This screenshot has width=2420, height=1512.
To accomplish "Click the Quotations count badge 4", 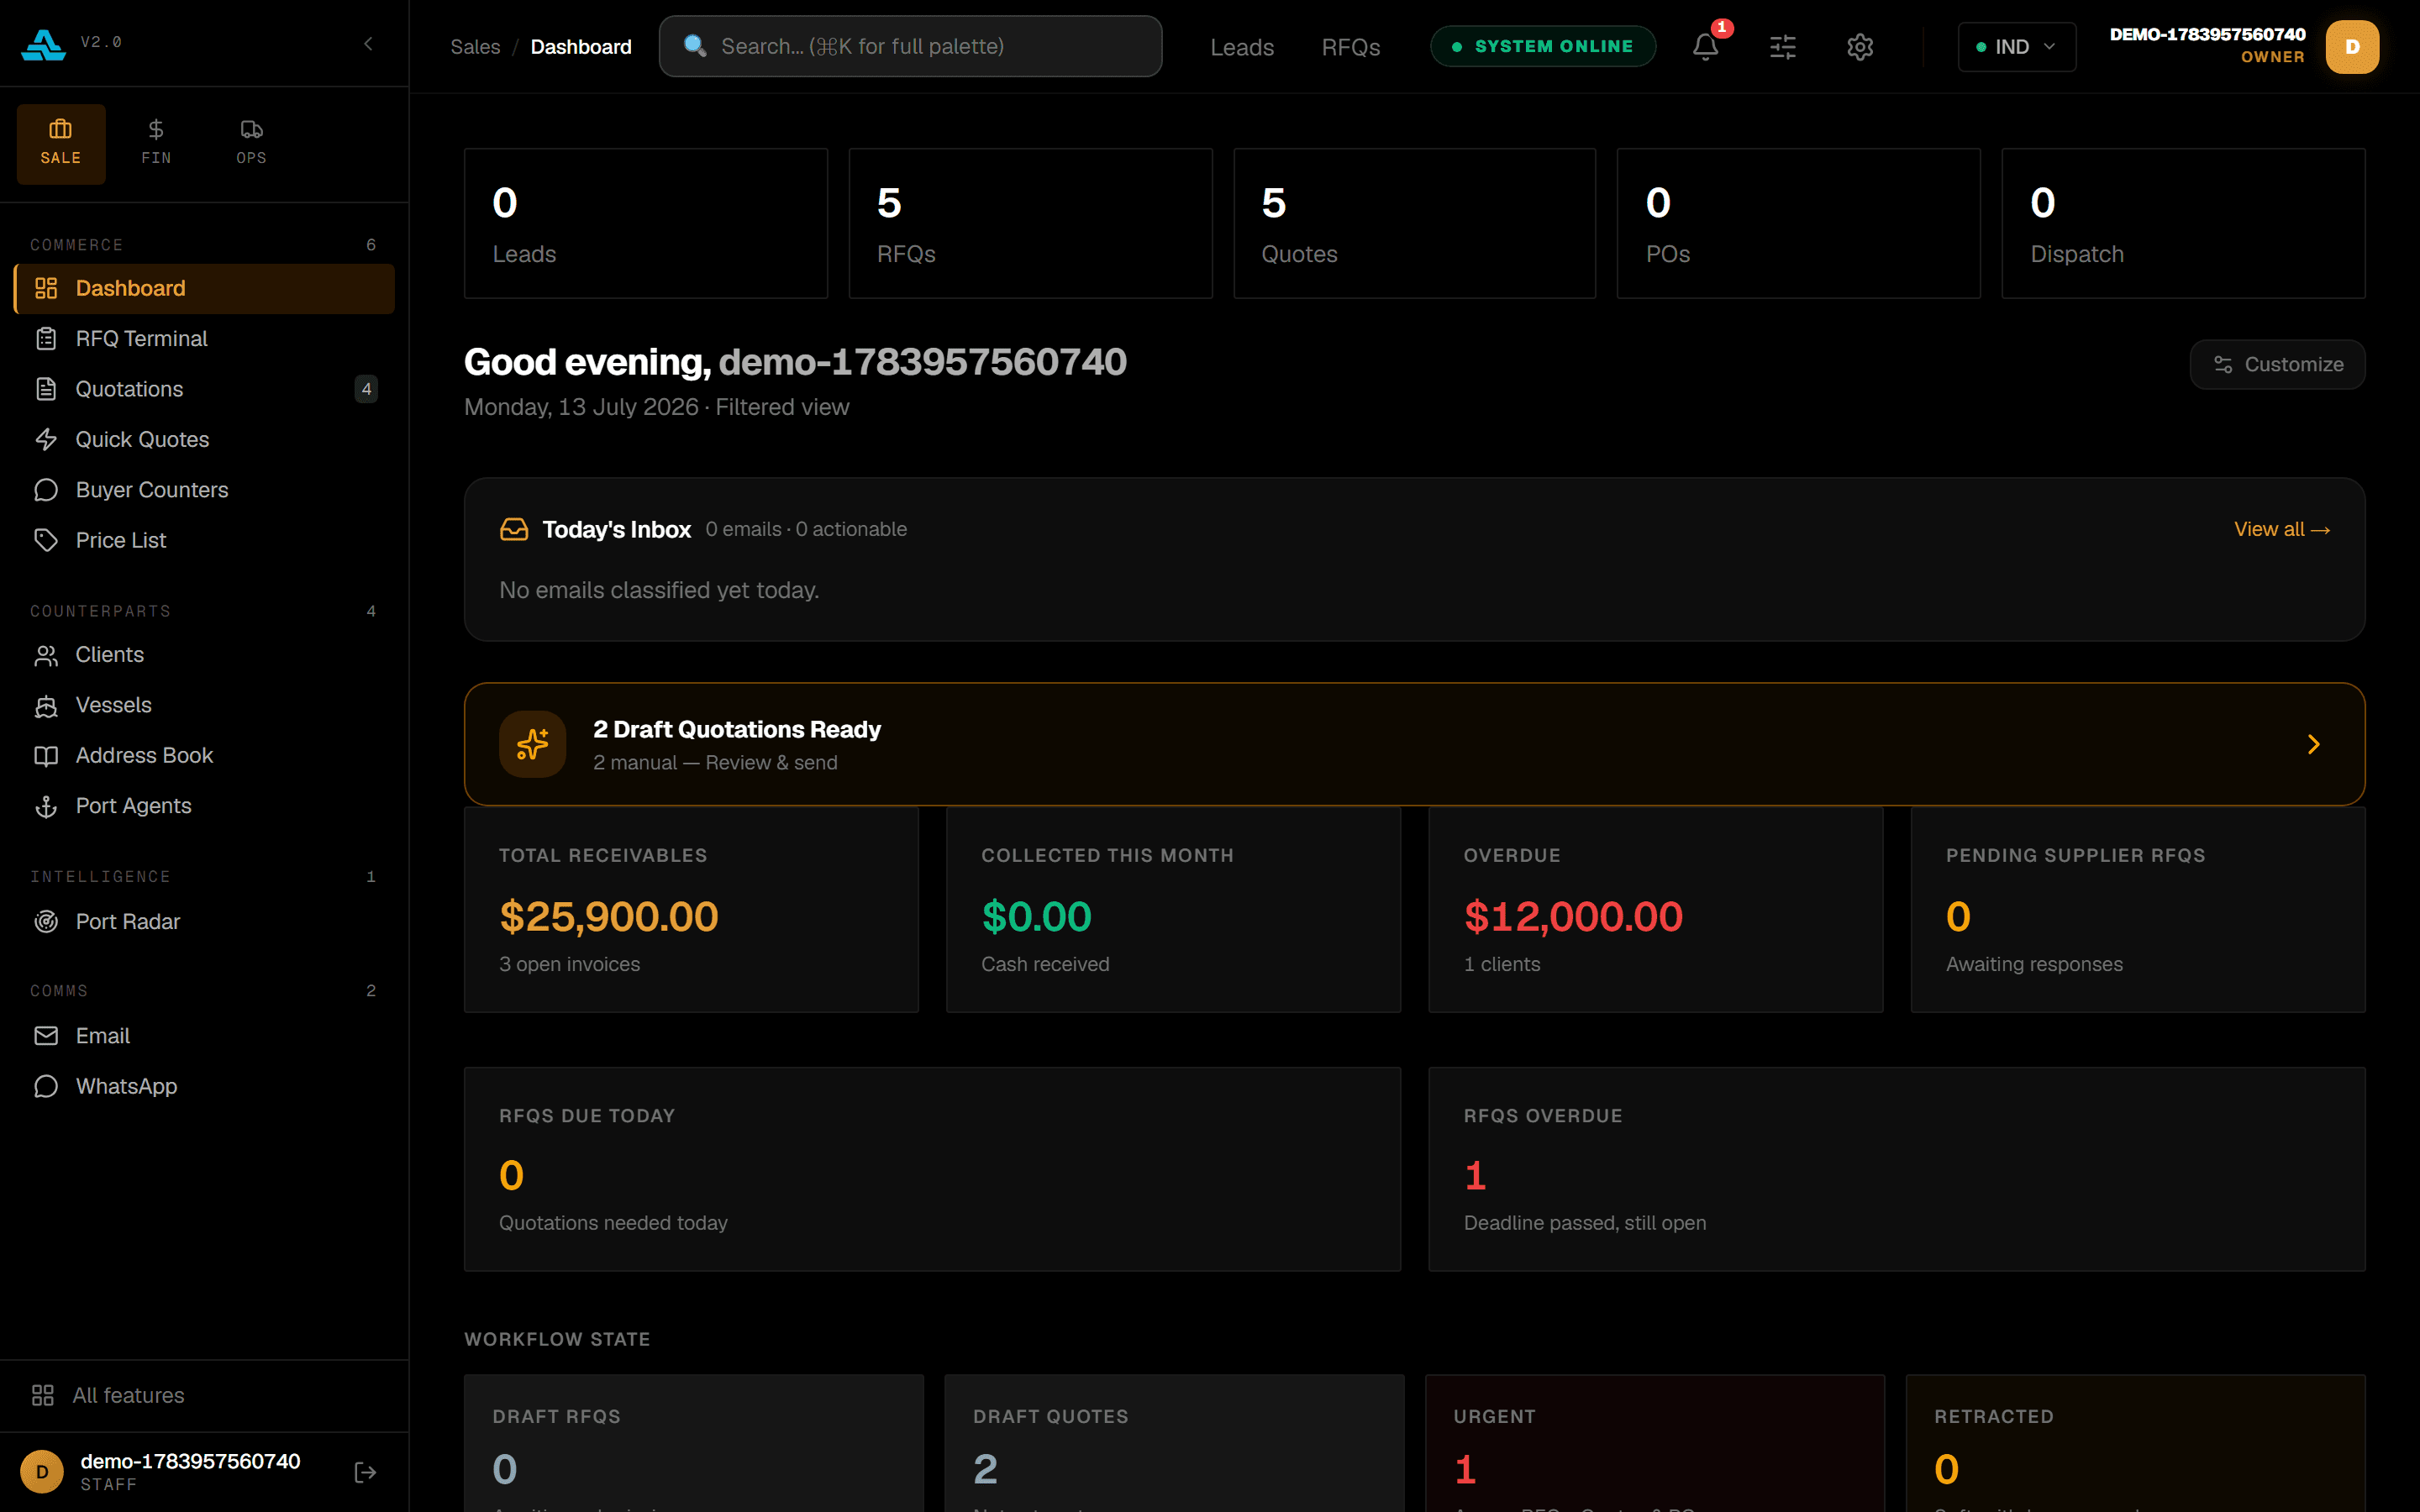I will point(366,389).
